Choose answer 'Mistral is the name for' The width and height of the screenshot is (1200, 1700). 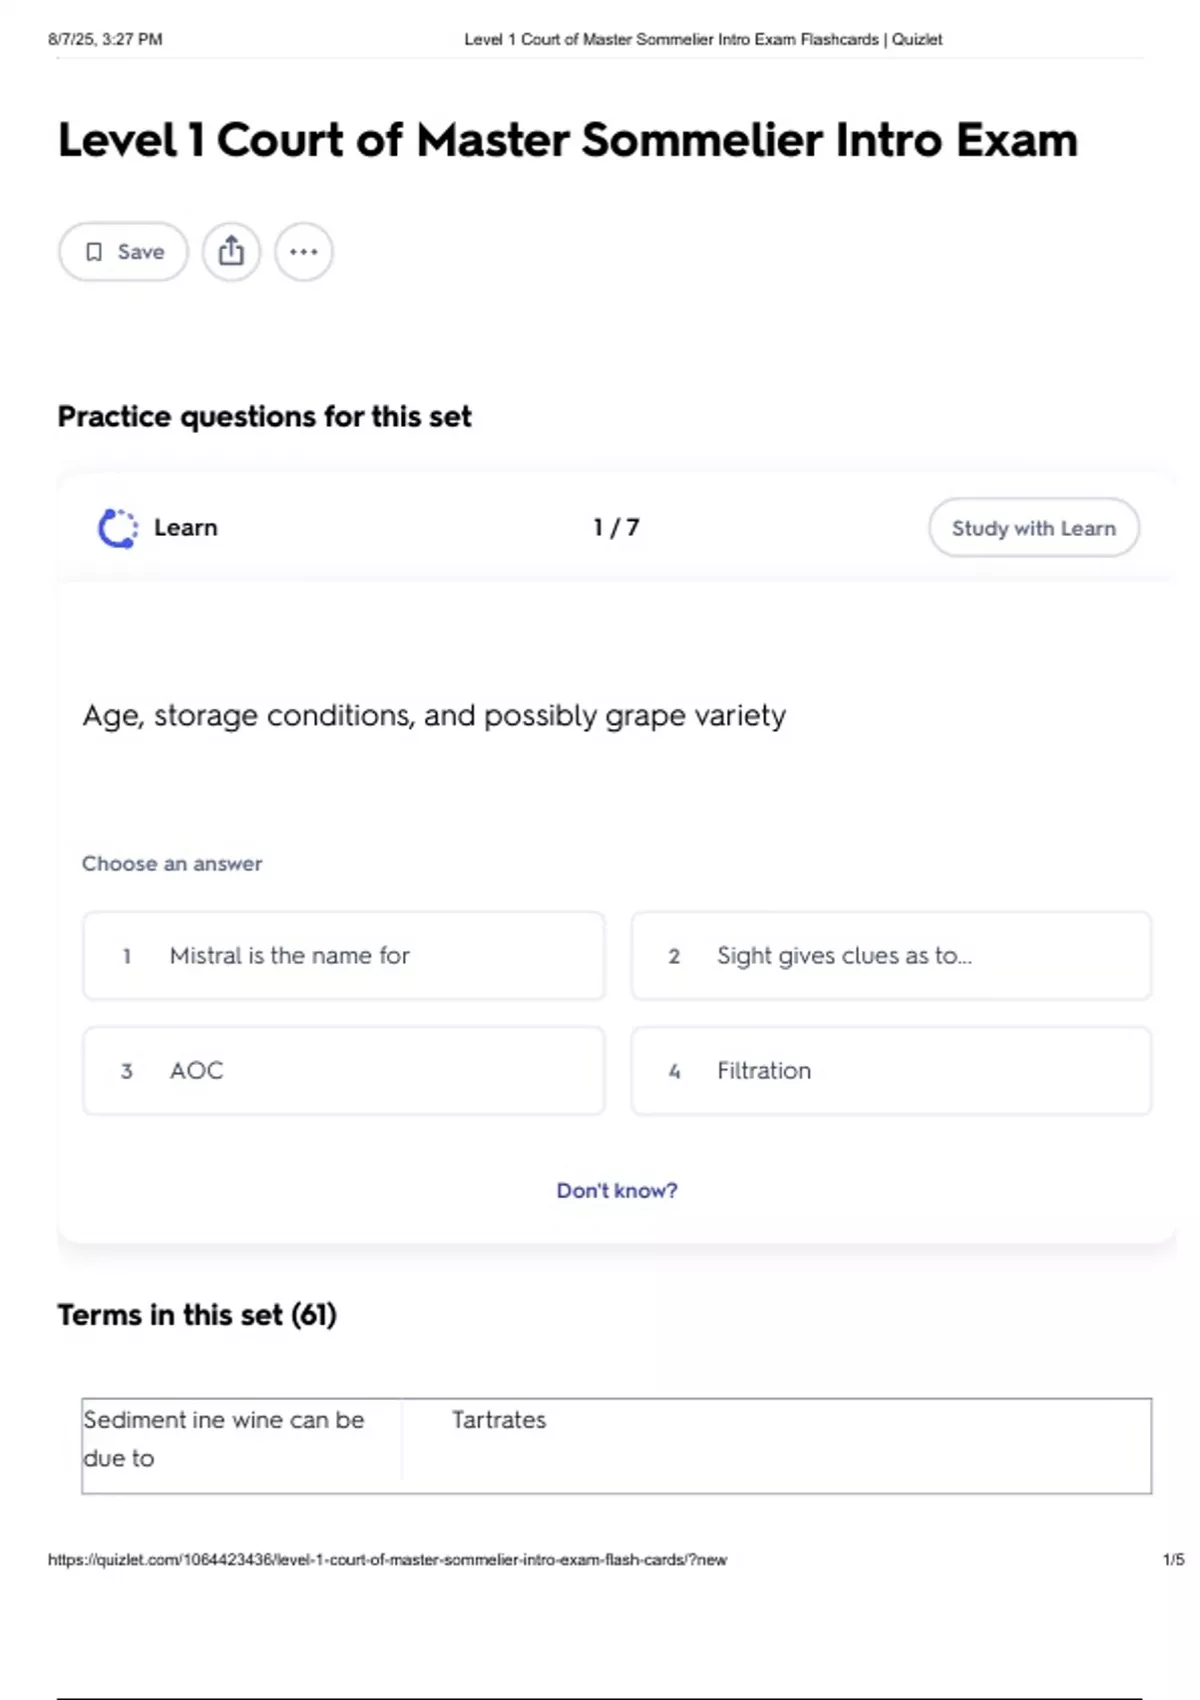tap(344, 956)
